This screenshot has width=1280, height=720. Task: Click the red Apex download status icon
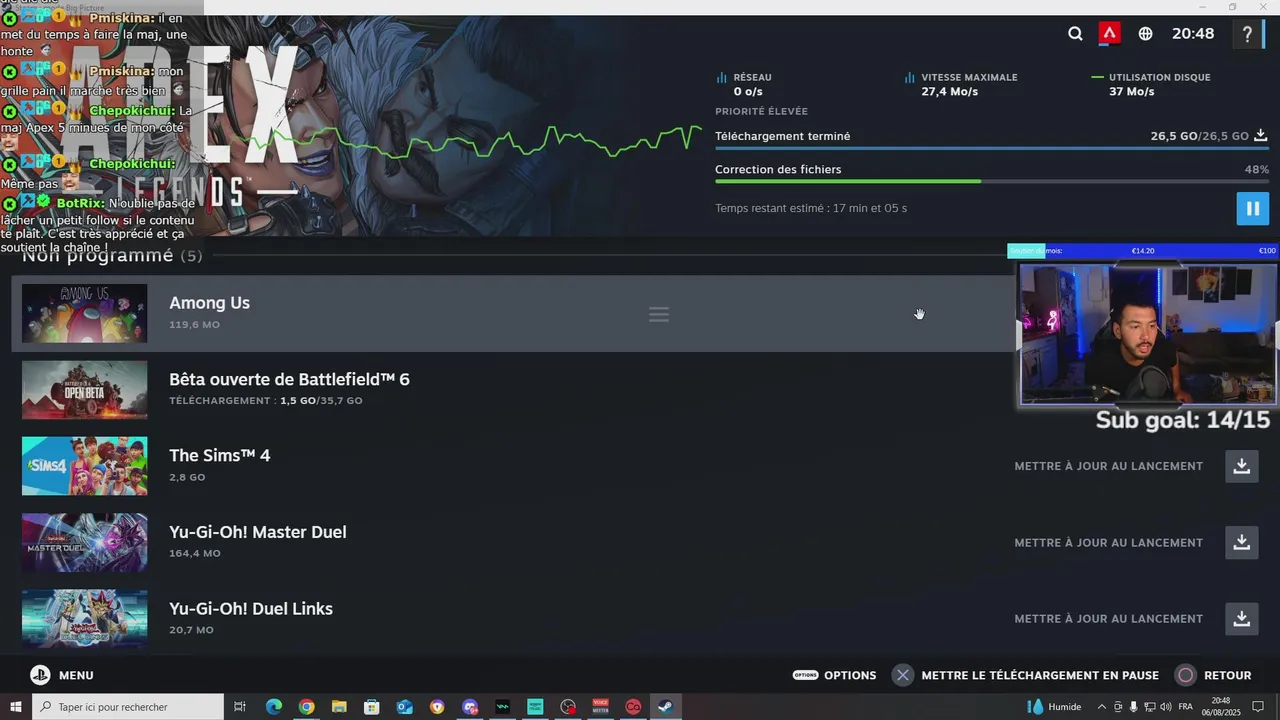pyautogui.click(x=1109, y=33)
